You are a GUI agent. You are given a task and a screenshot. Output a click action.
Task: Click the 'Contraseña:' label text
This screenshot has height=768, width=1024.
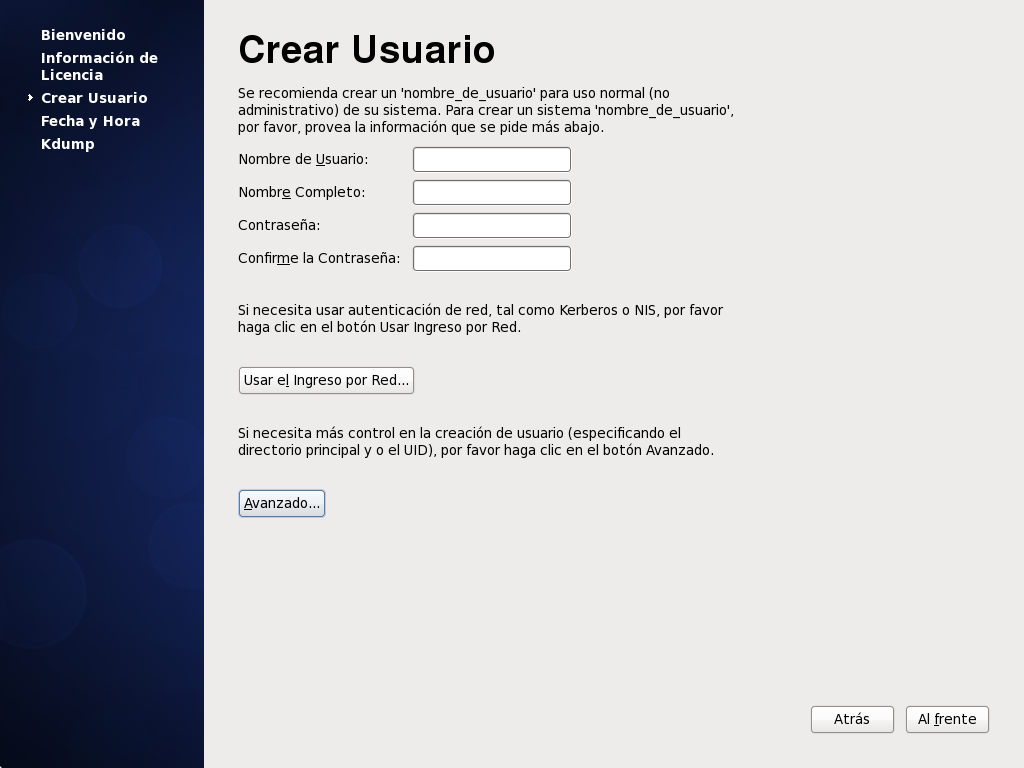(279, 226)
